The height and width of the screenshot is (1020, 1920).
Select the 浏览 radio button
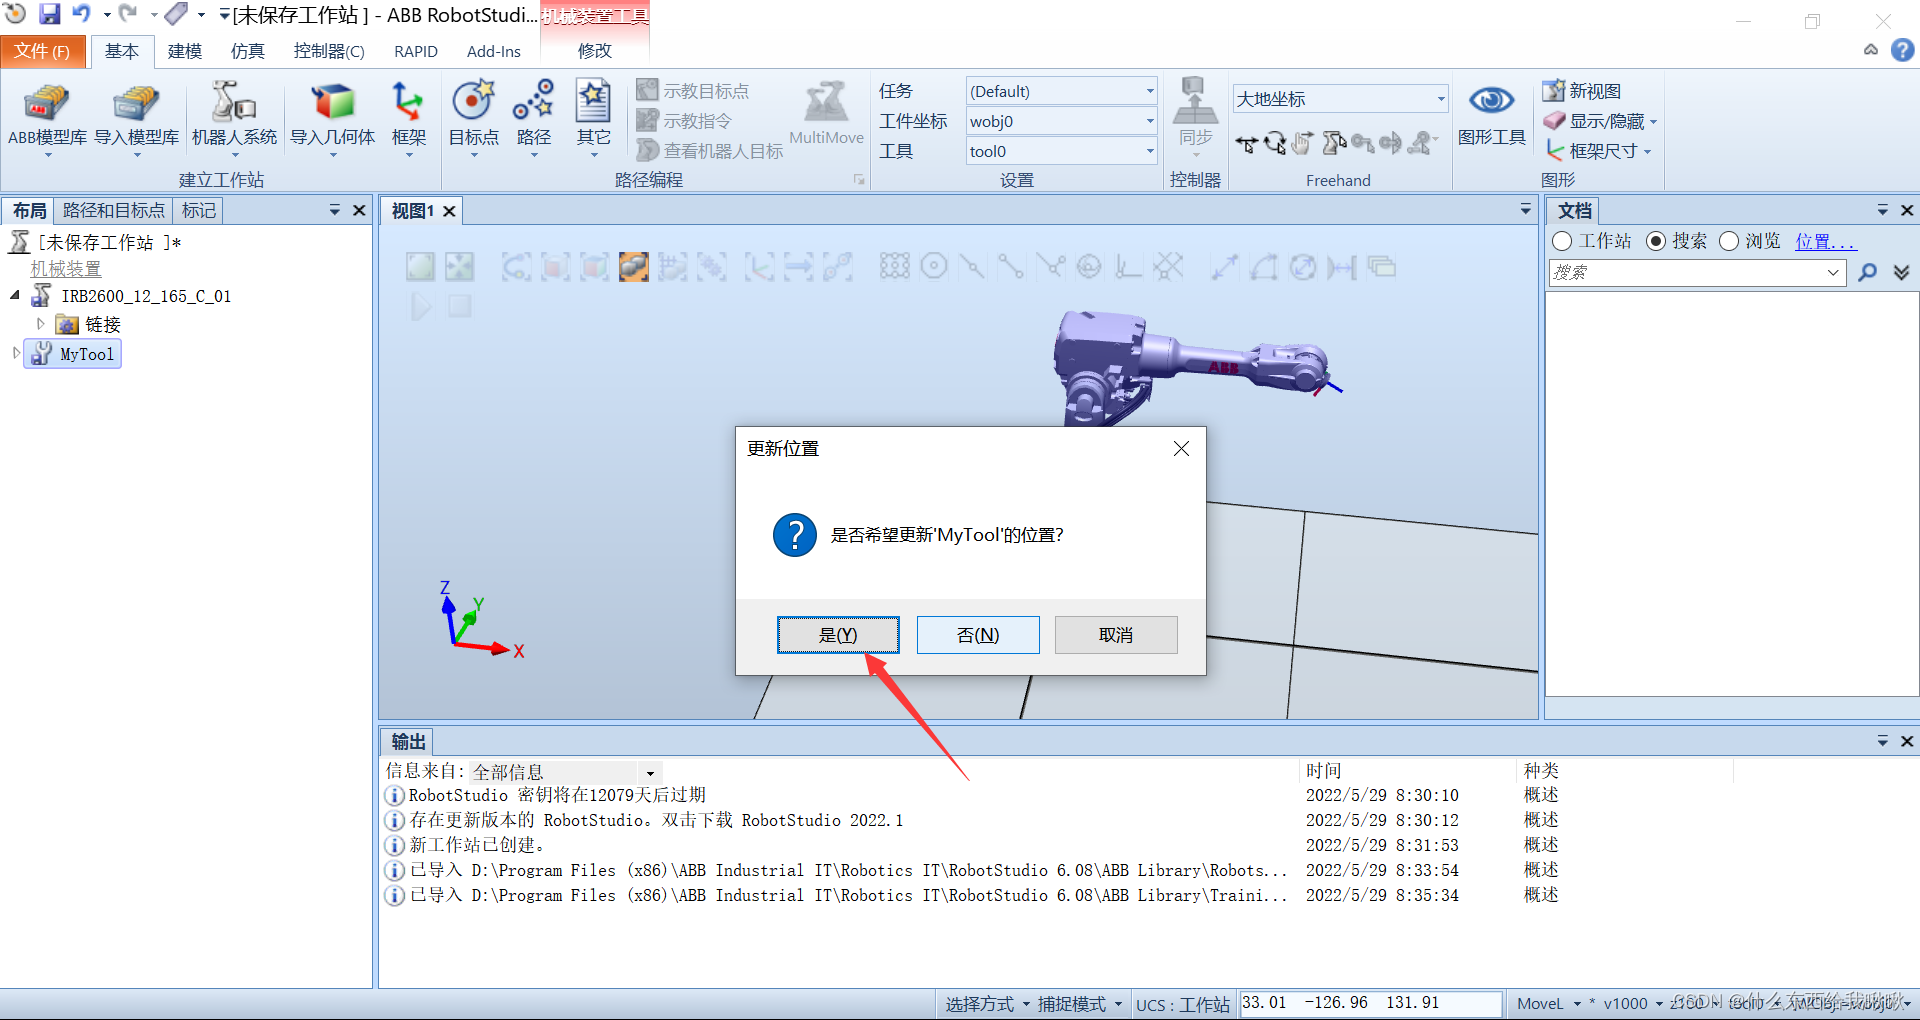[x=1729, y=241]
